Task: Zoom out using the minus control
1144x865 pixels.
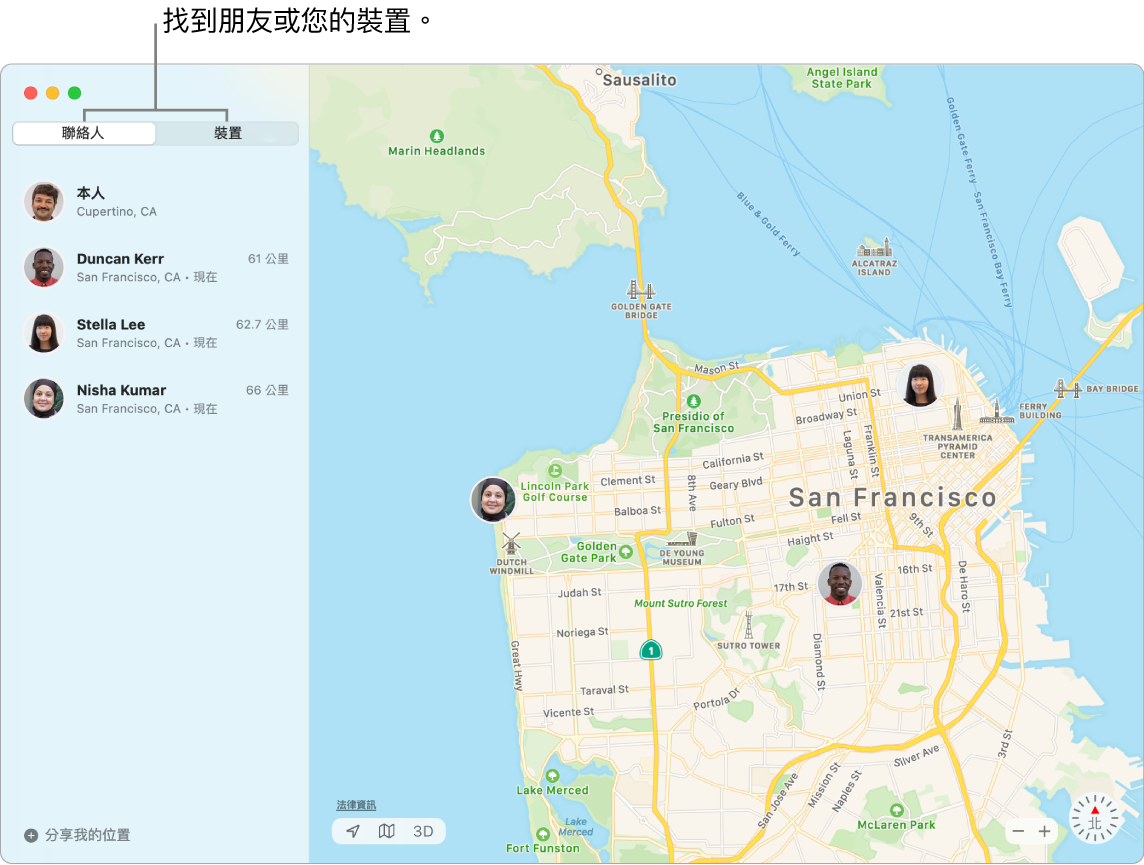Action: pyautogui.click(x=1017, y=831)
